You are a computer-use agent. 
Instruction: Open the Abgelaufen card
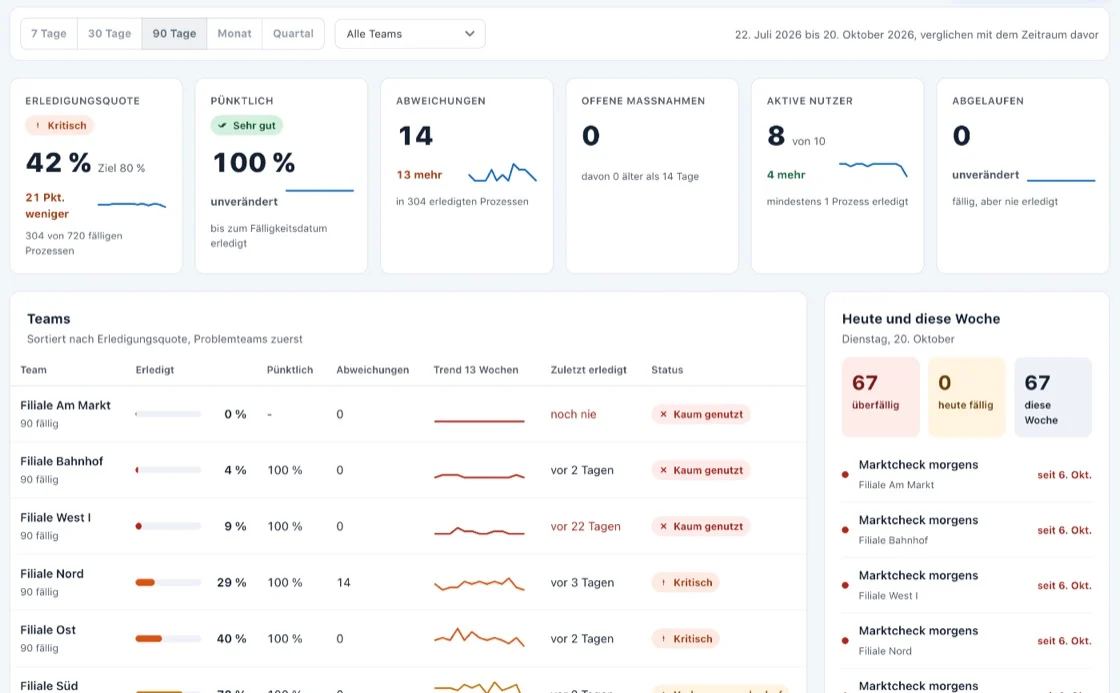click(1023, 176)
